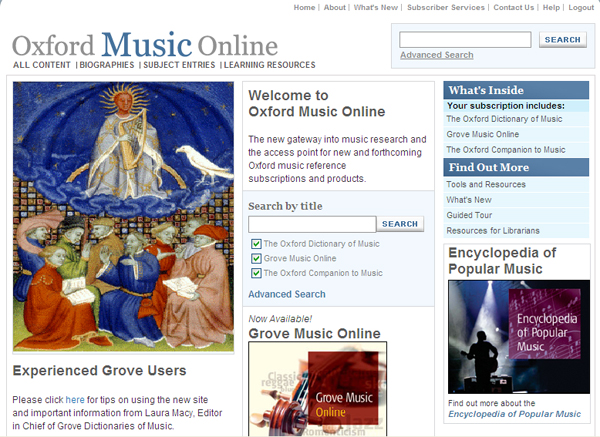Focus the header search input field

click(465, 40)
